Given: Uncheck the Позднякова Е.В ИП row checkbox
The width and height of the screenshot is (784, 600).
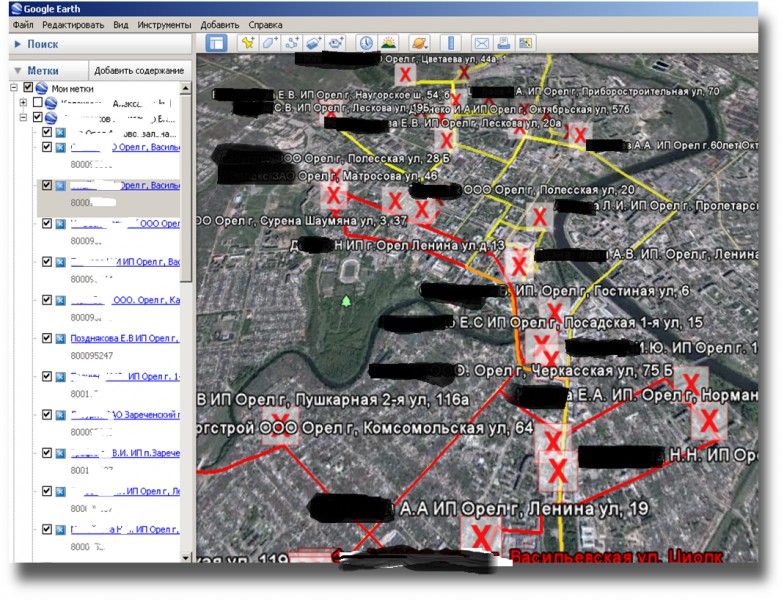Looking at the screenshot, I should click(x=47, y=338).
